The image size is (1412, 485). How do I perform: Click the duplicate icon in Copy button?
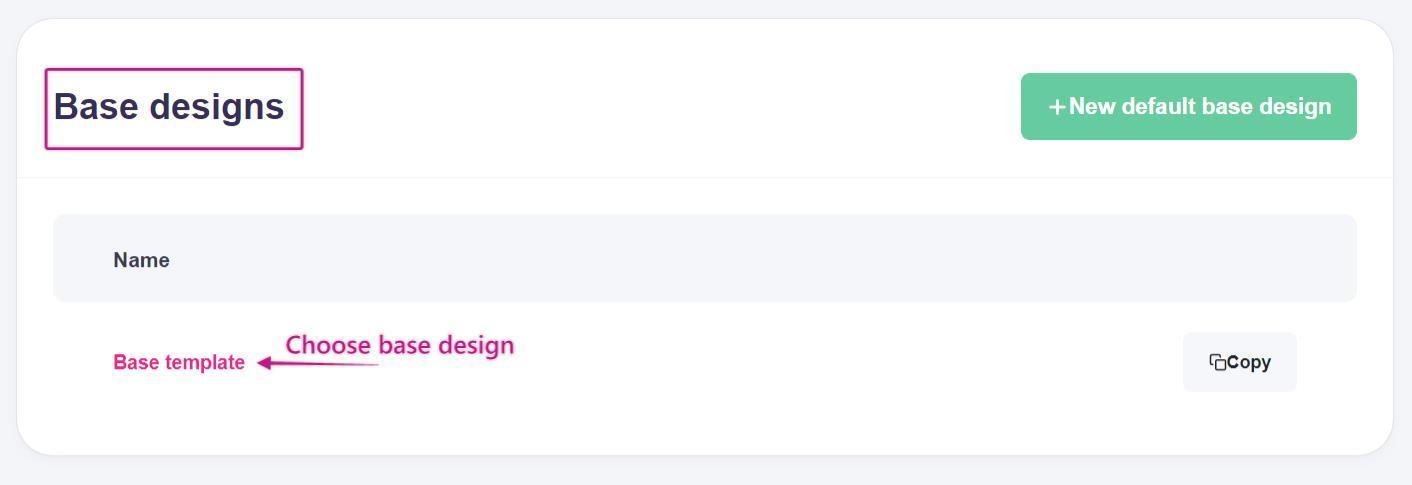(1217, 362)
